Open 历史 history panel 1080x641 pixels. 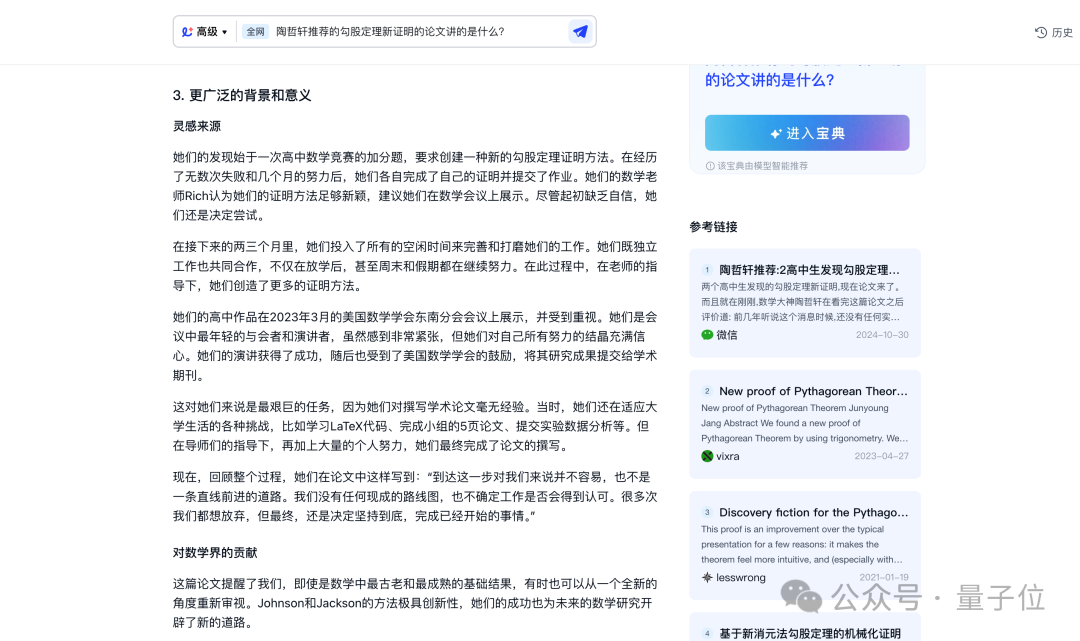[1054, 32]
